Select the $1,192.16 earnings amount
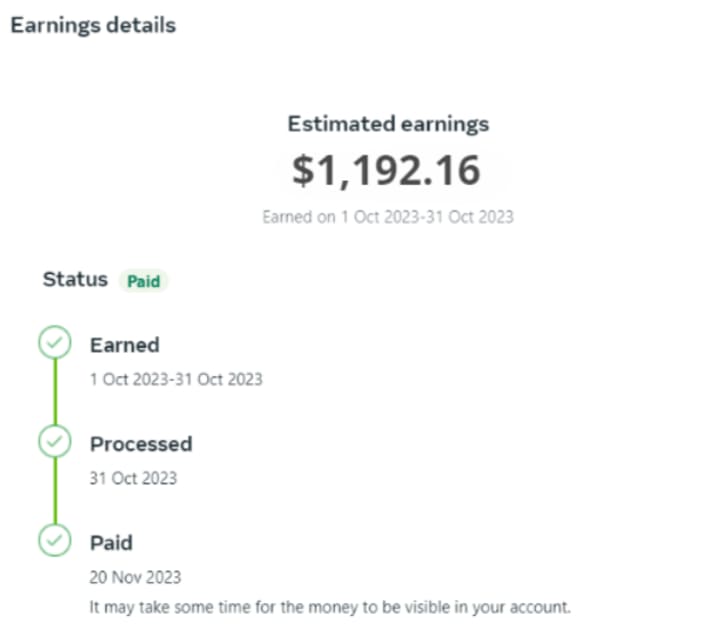The height and width of the screenshot is (636, 720). (x=387, y=171)
